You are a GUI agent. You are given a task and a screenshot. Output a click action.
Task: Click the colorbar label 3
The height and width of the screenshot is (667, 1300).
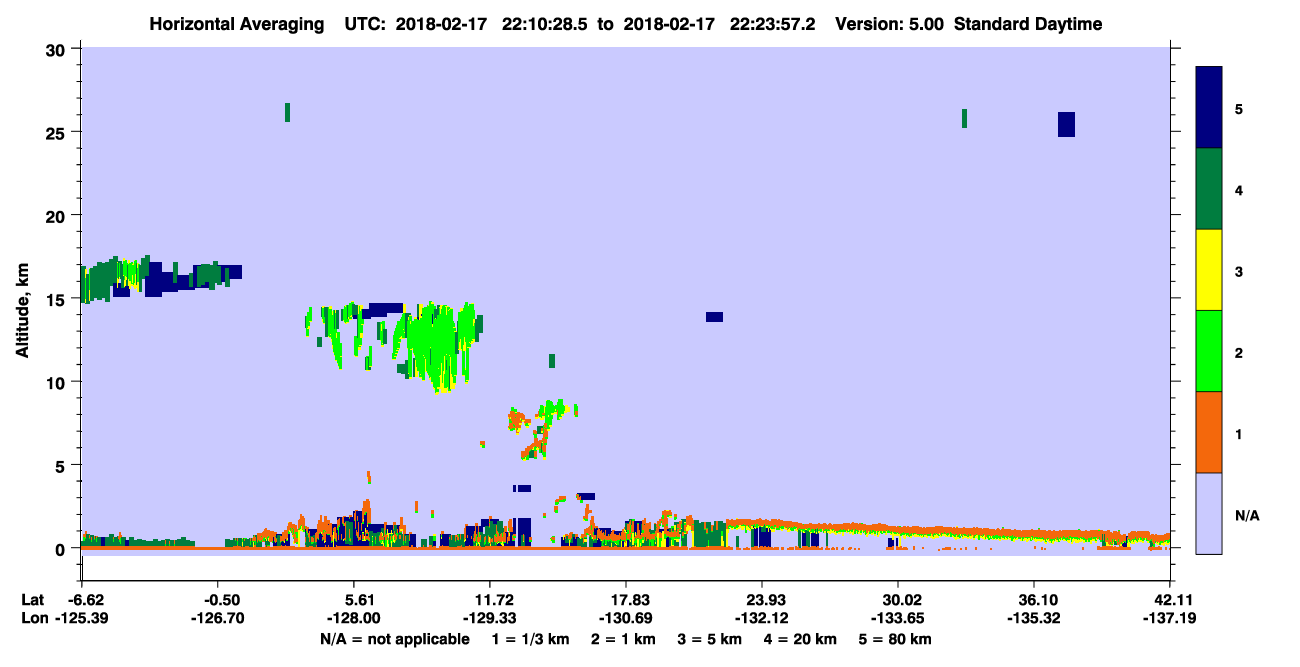[1239, 271]
